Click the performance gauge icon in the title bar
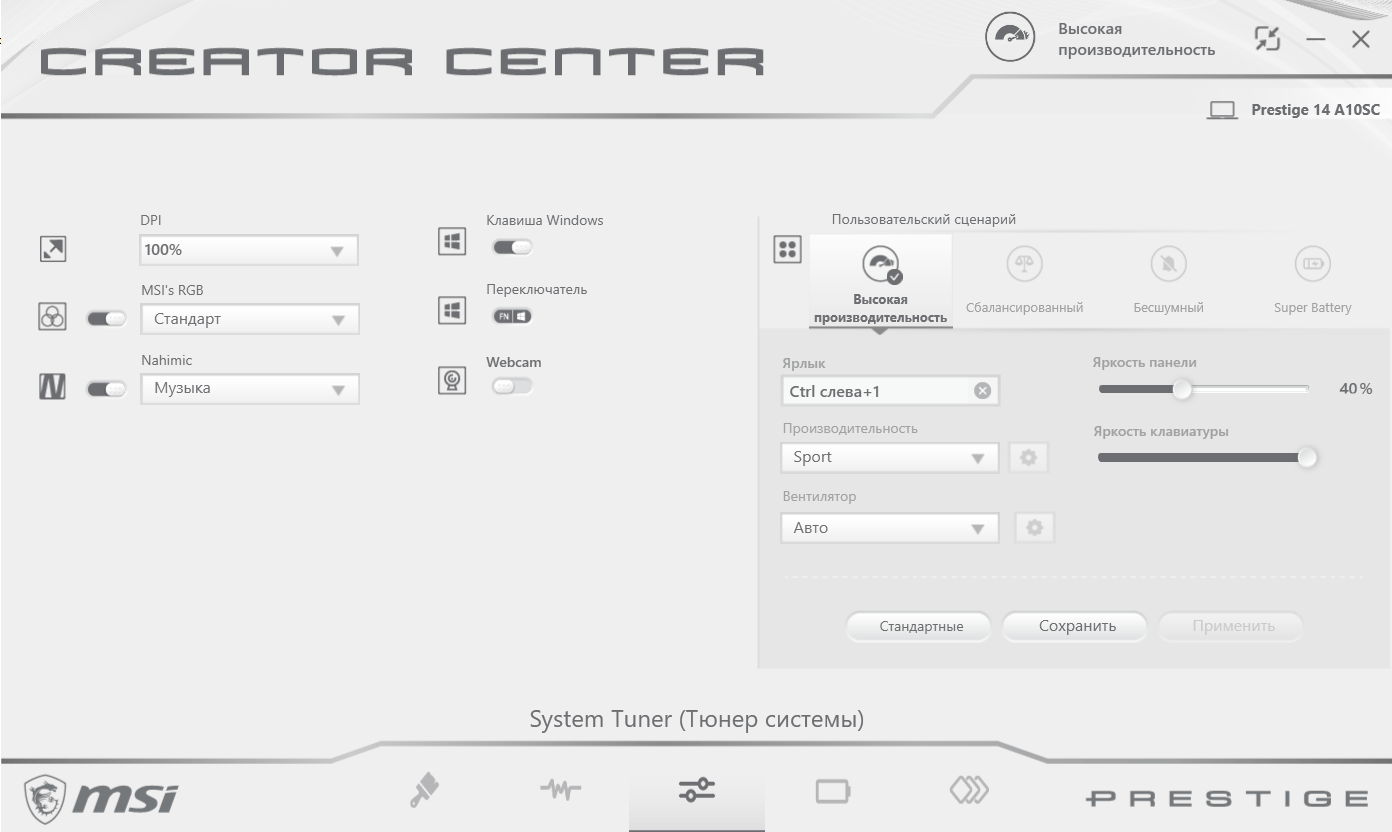 [x=1010, y=39]
